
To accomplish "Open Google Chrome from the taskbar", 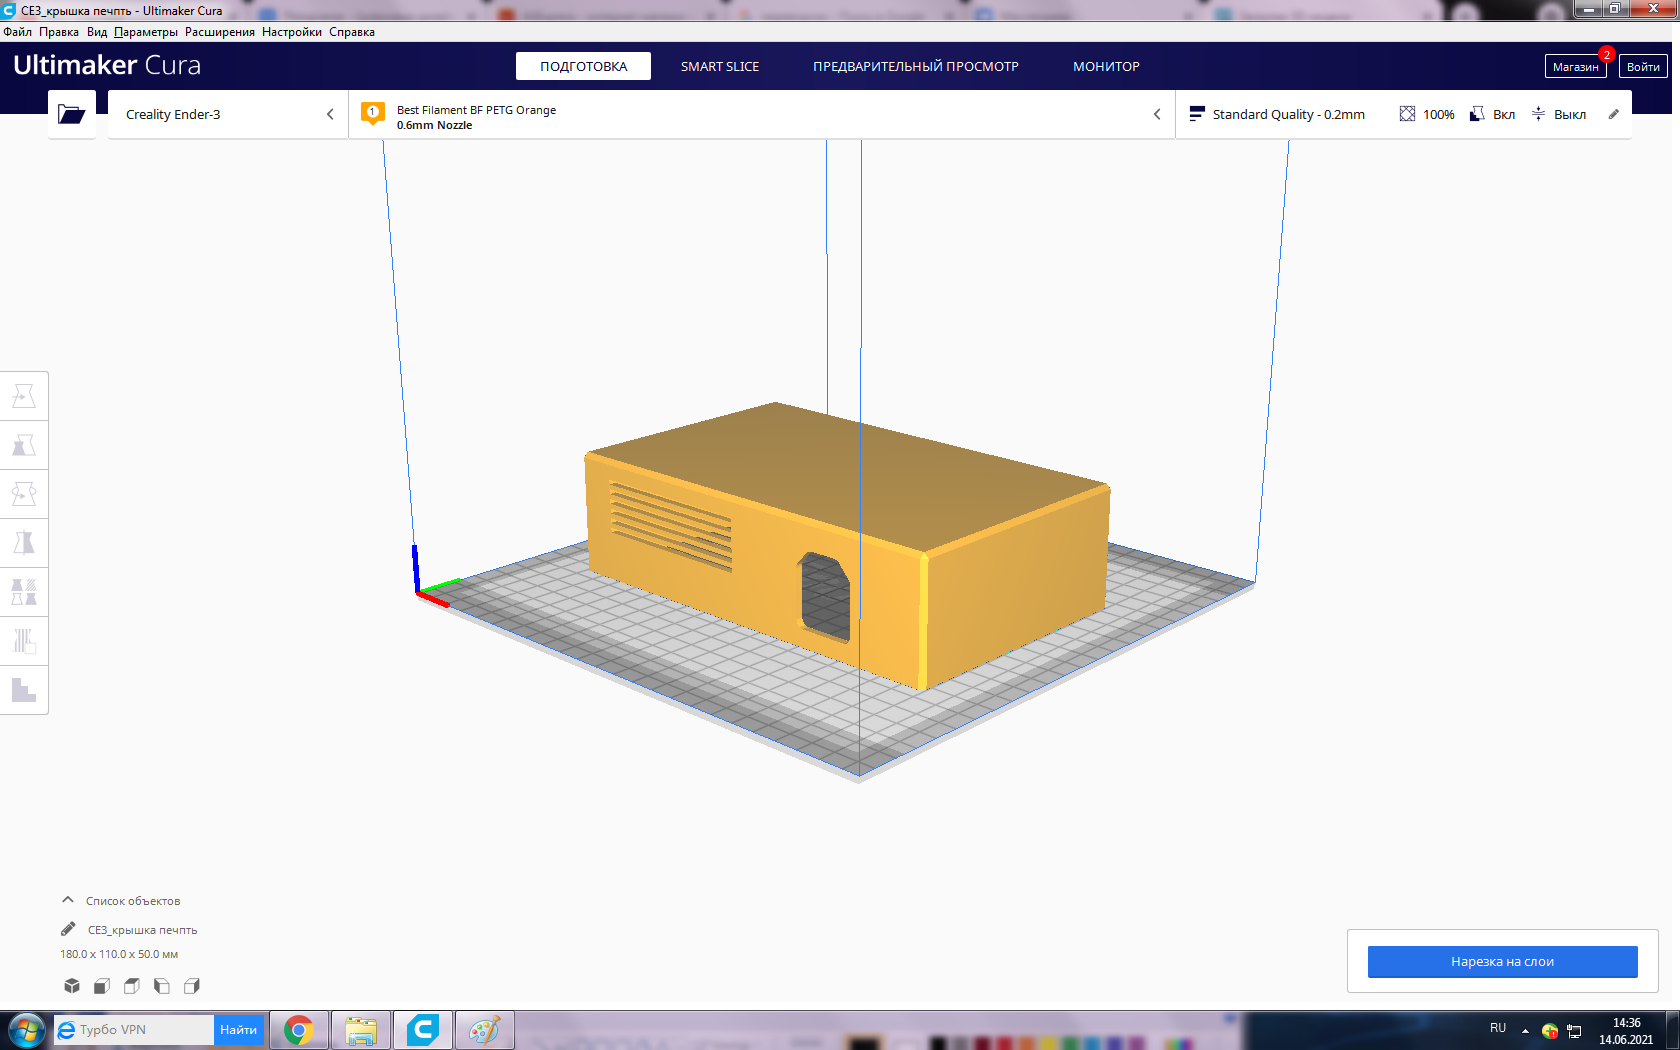I will coord(298,1029).
